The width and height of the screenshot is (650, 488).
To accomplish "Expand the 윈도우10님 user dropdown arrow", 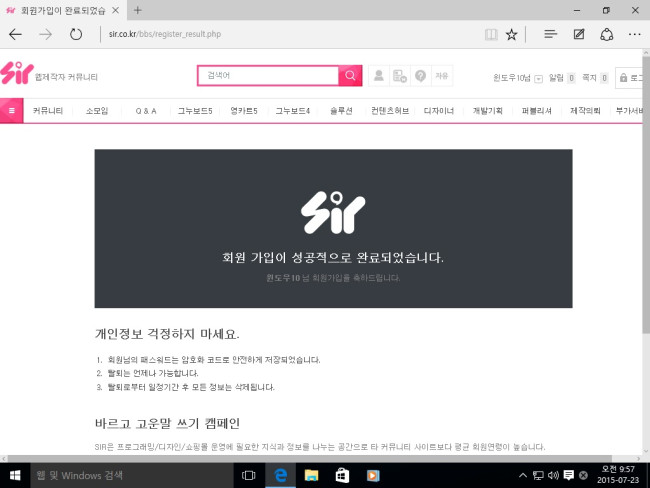I will click(538, 78).
